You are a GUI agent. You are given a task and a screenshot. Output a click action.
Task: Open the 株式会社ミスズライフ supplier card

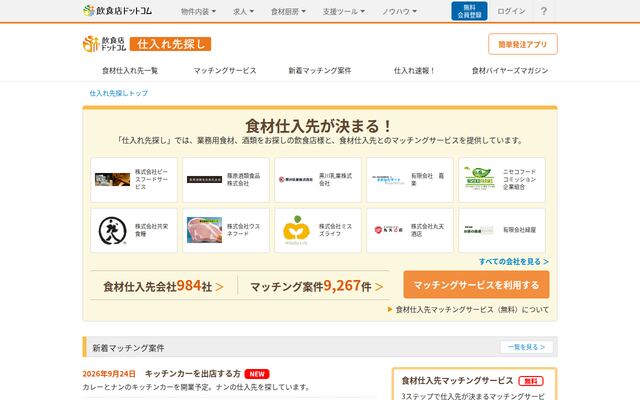[318, 230]
